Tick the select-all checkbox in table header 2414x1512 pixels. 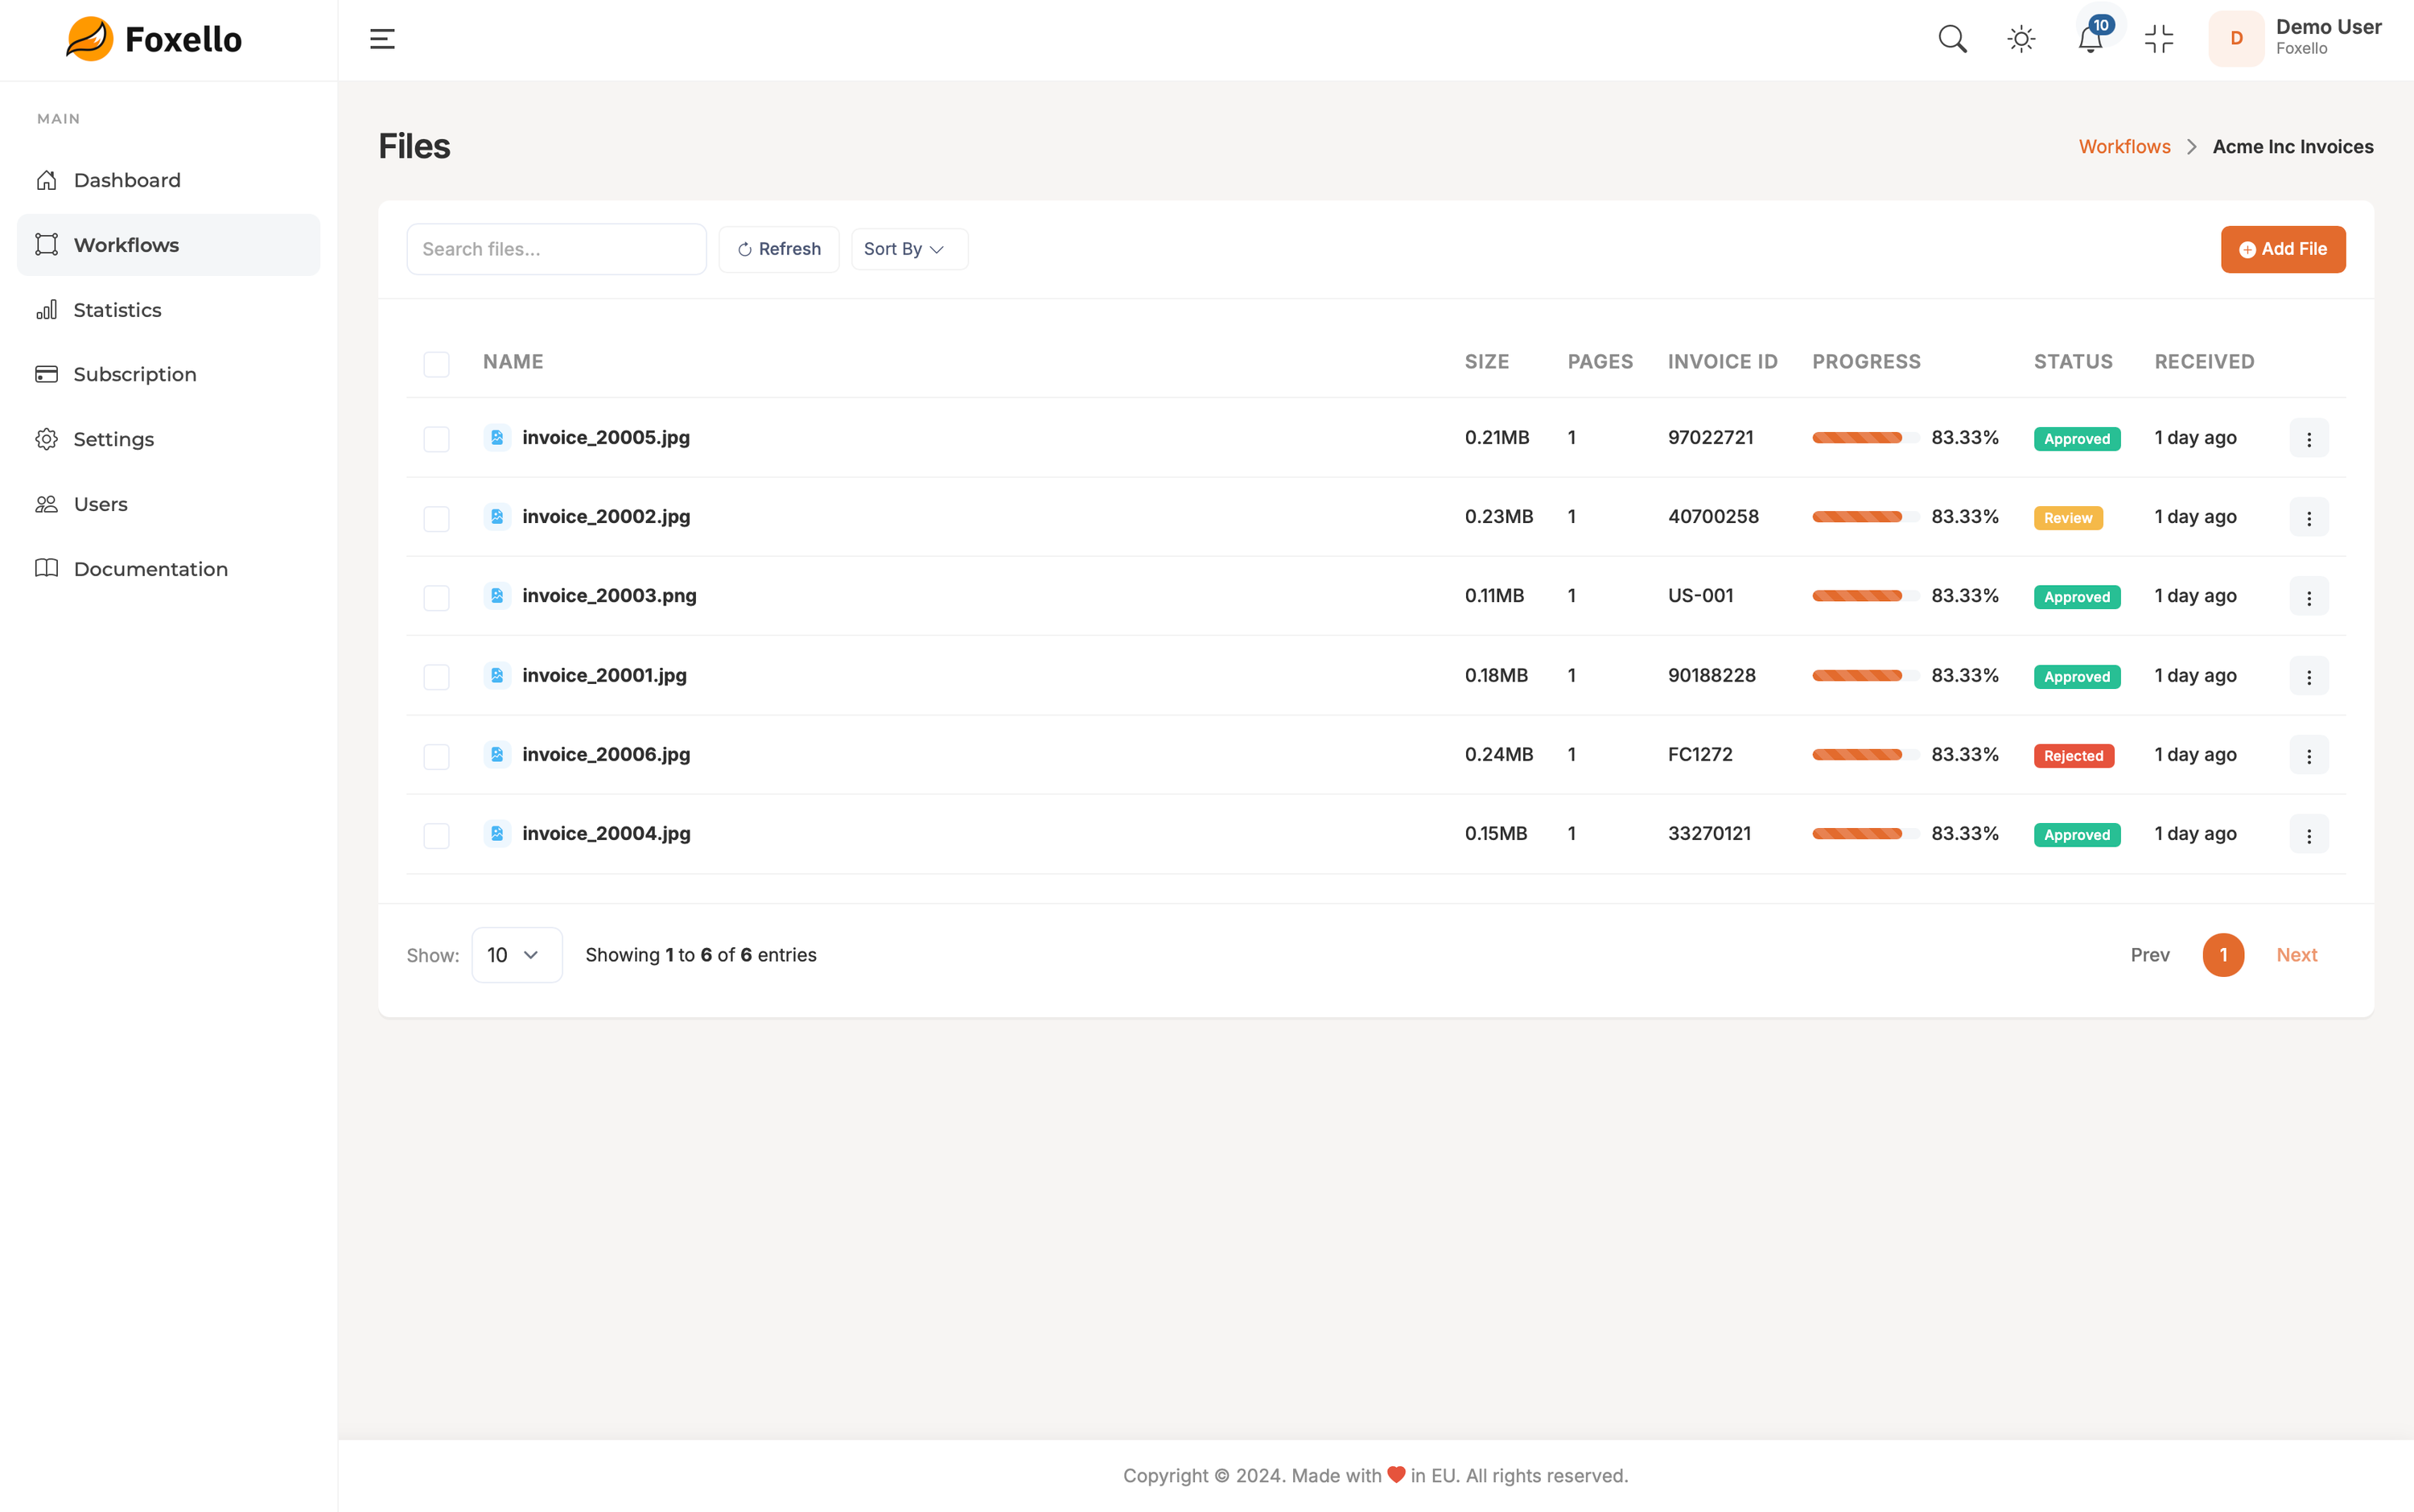[436, 363]
